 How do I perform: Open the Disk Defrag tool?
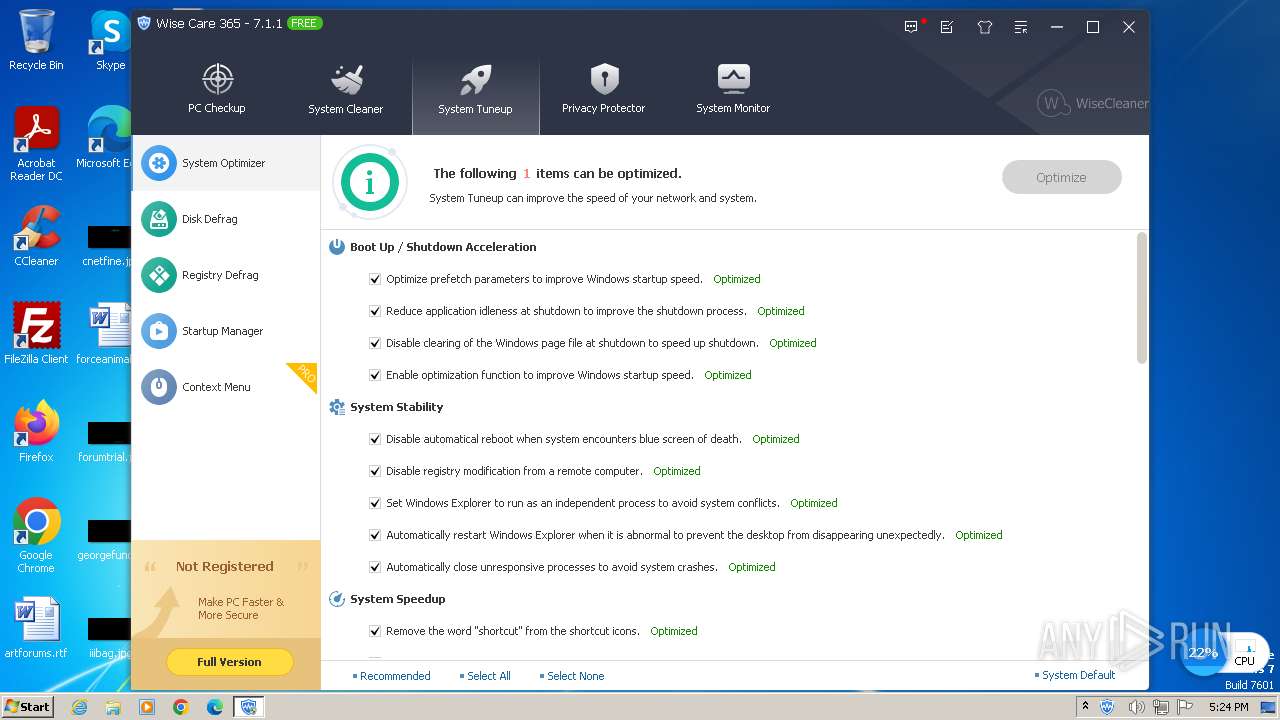pos(226,219)
